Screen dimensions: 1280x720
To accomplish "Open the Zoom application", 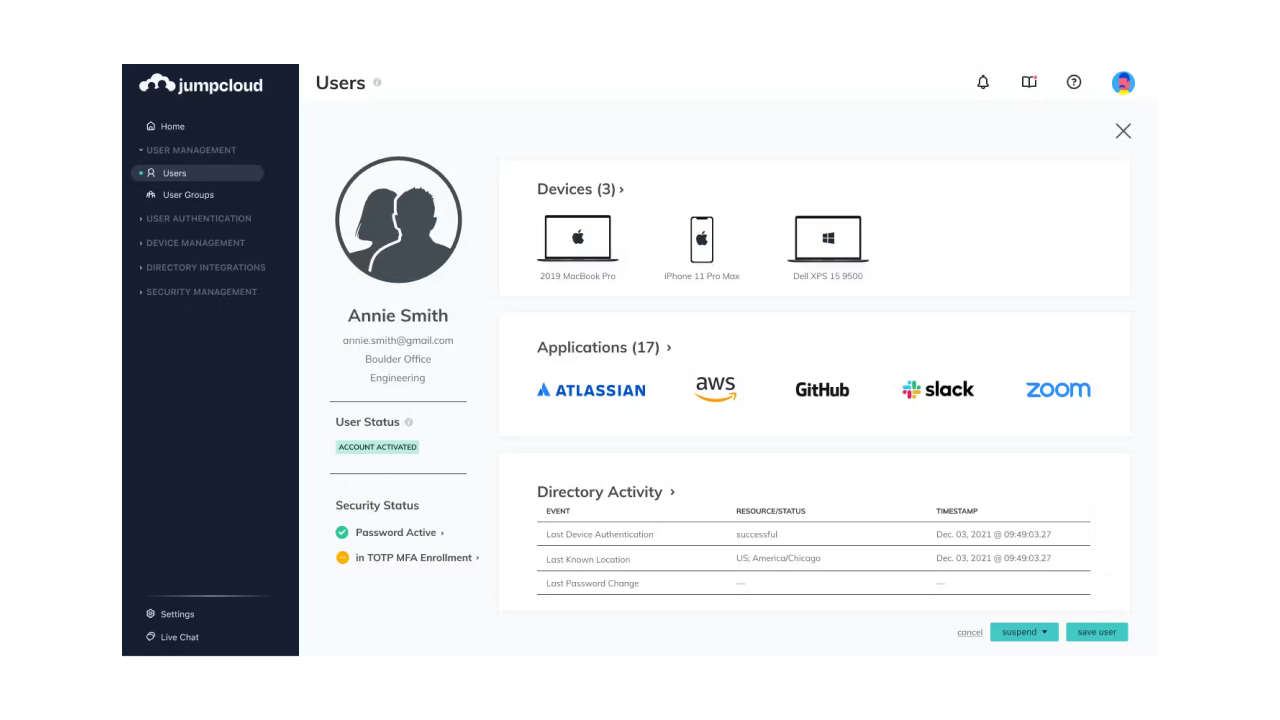I will (1058, 390).
